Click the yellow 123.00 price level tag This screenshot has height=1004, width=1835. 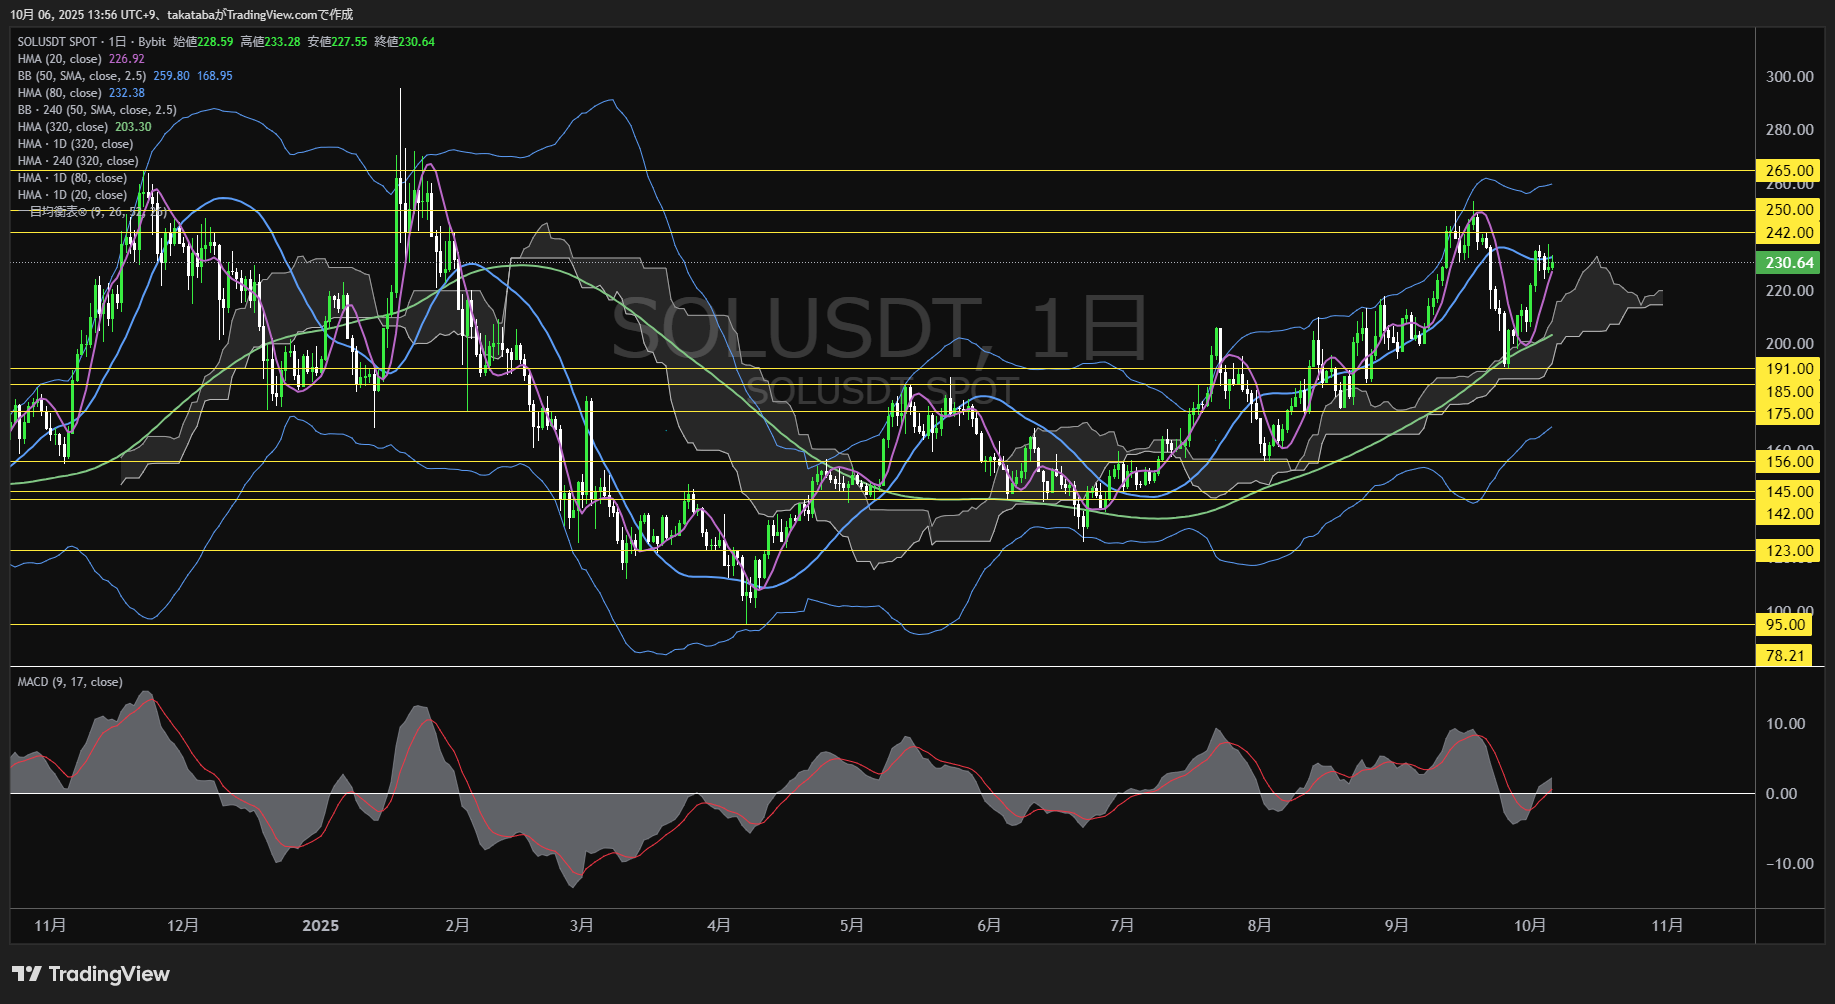[x=1787, y=551]
